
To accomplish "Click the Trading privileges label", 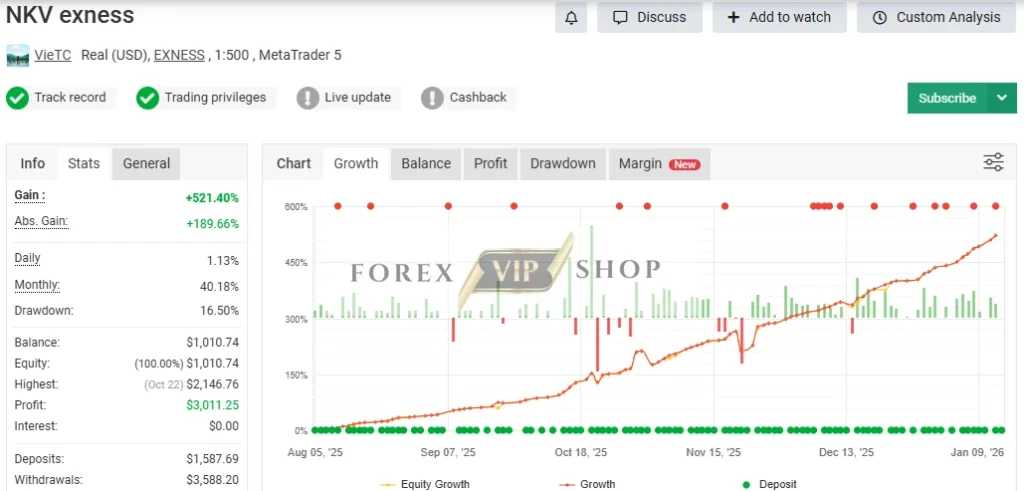I will pos(216,98).
